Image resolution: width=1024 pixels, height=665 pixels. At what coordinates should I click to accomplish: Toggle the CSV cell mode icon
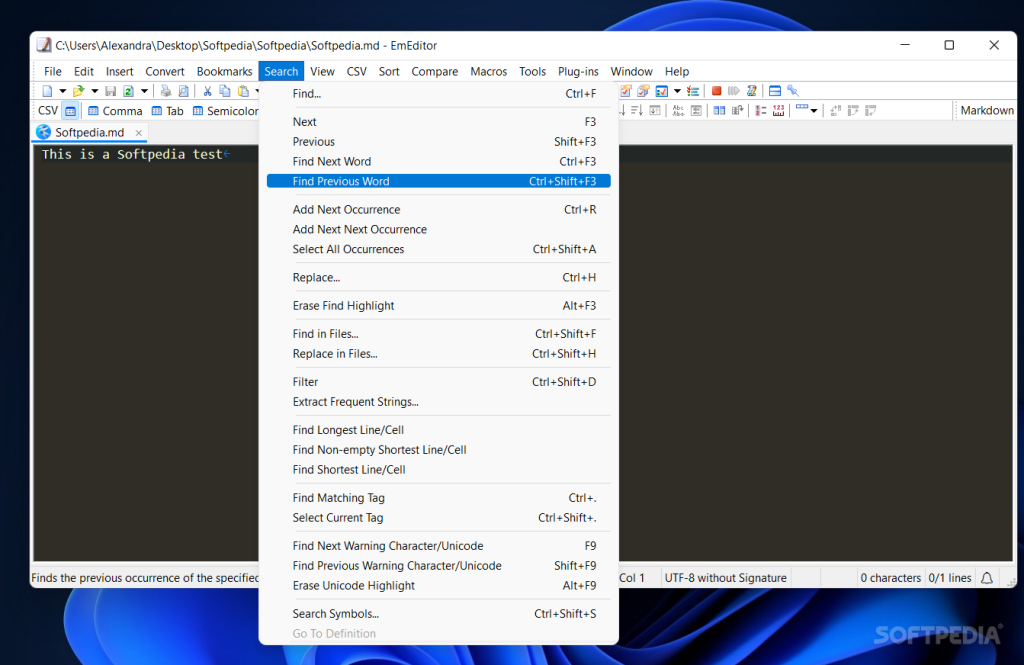click(71, 111)
